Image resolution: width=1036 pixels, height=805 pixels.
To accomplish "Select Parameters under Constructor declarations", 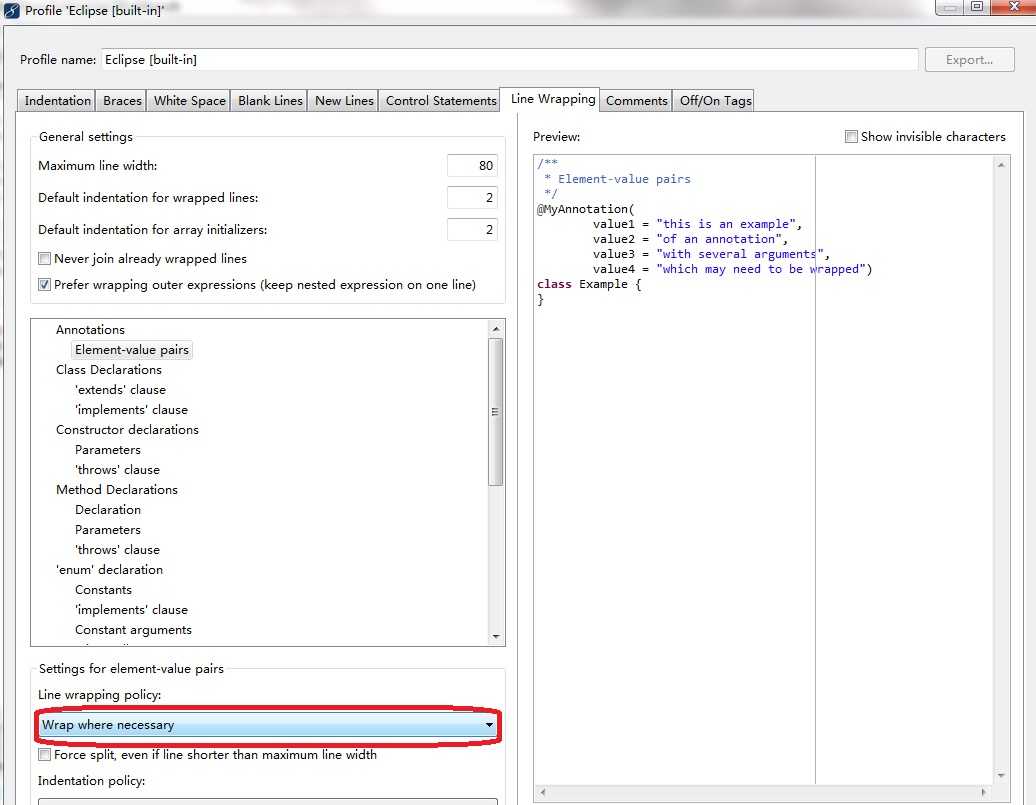I will (108, 449).
